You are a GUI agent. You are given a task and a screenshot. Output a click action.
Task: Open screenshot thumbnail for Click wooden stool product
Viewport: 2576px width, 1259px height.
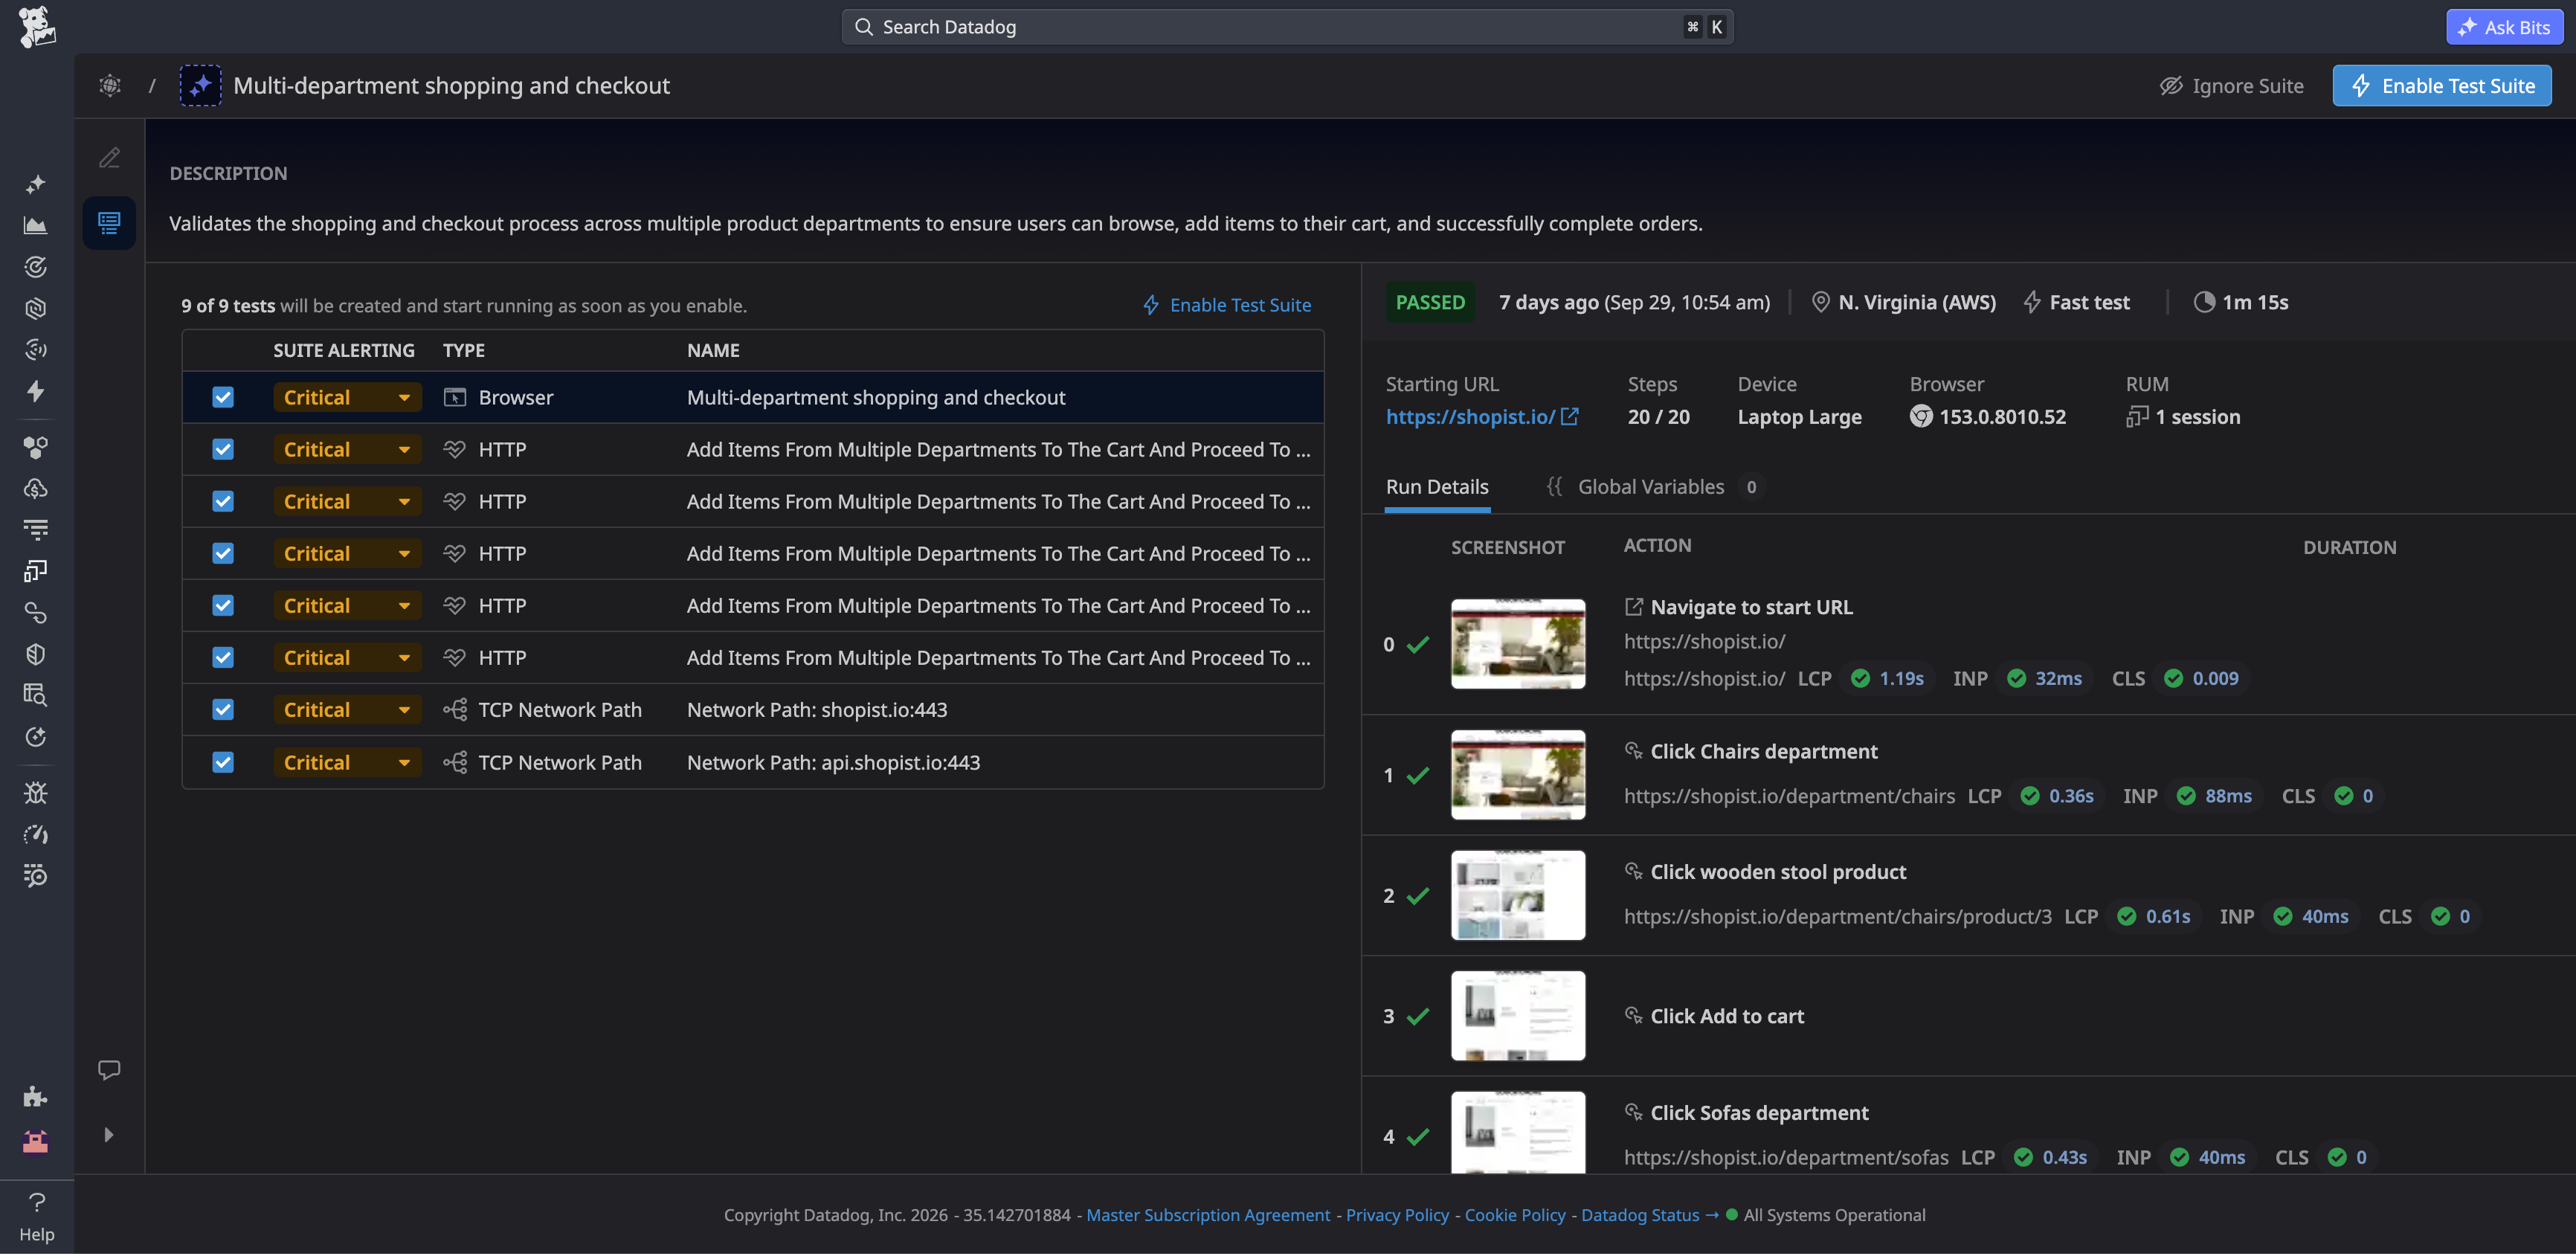pos(1519,897)
